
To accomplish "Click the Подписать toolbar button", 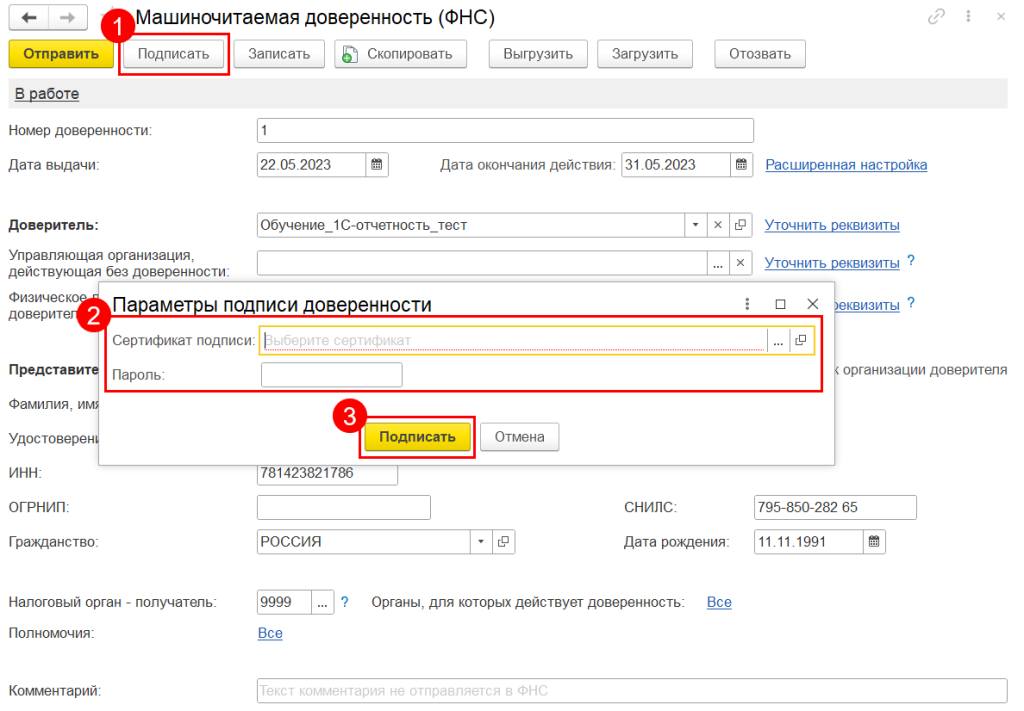I will [x=174, y=54].
